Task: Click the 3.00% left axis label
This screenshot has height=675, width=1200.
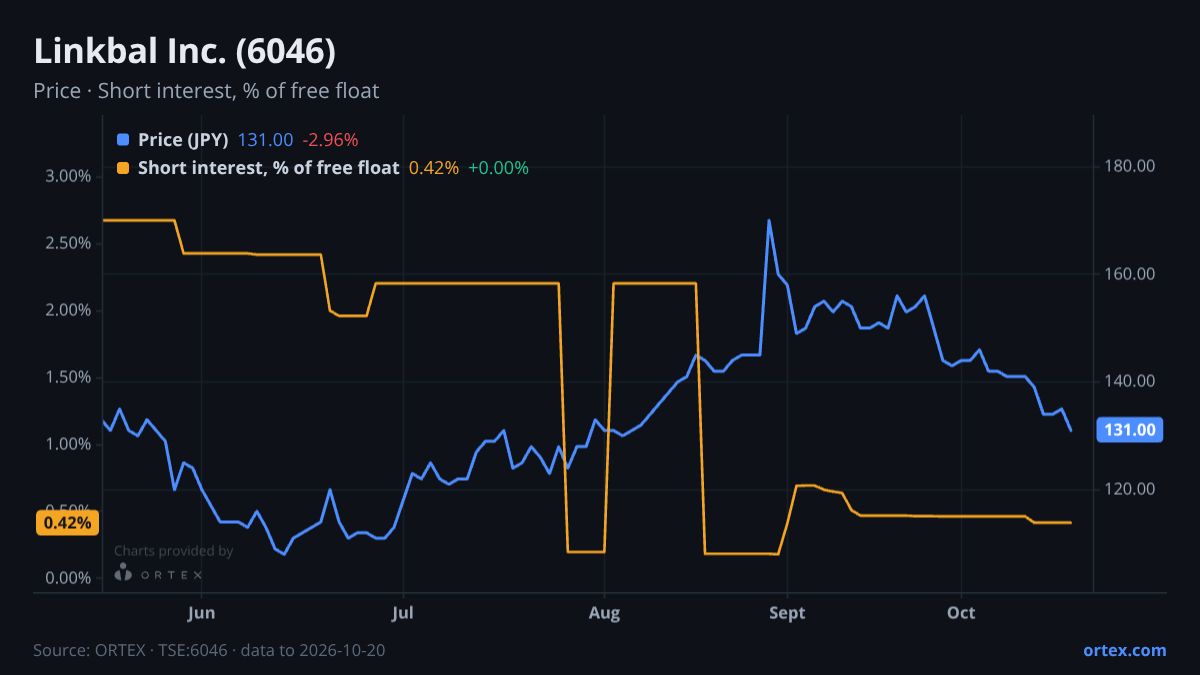Action: tap(69, 176)
